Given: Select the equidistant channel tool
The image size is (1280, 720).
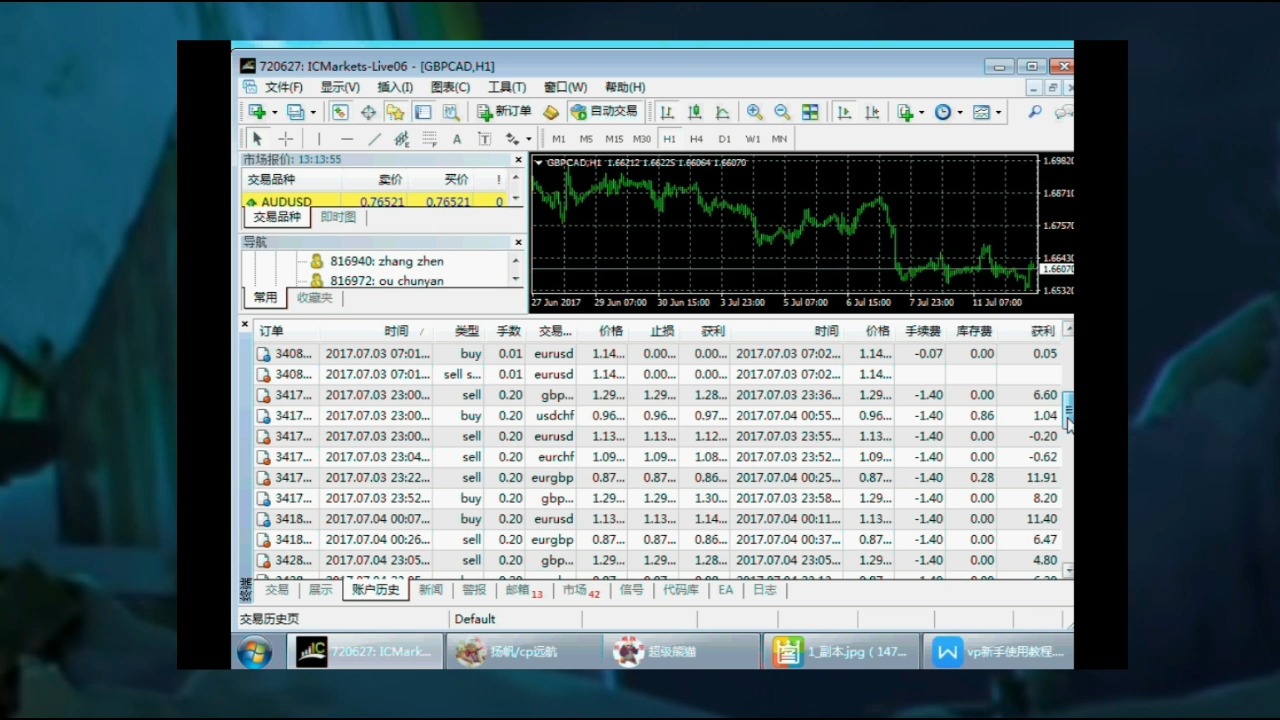Looking at the screenshot, I should coord(402,139).
